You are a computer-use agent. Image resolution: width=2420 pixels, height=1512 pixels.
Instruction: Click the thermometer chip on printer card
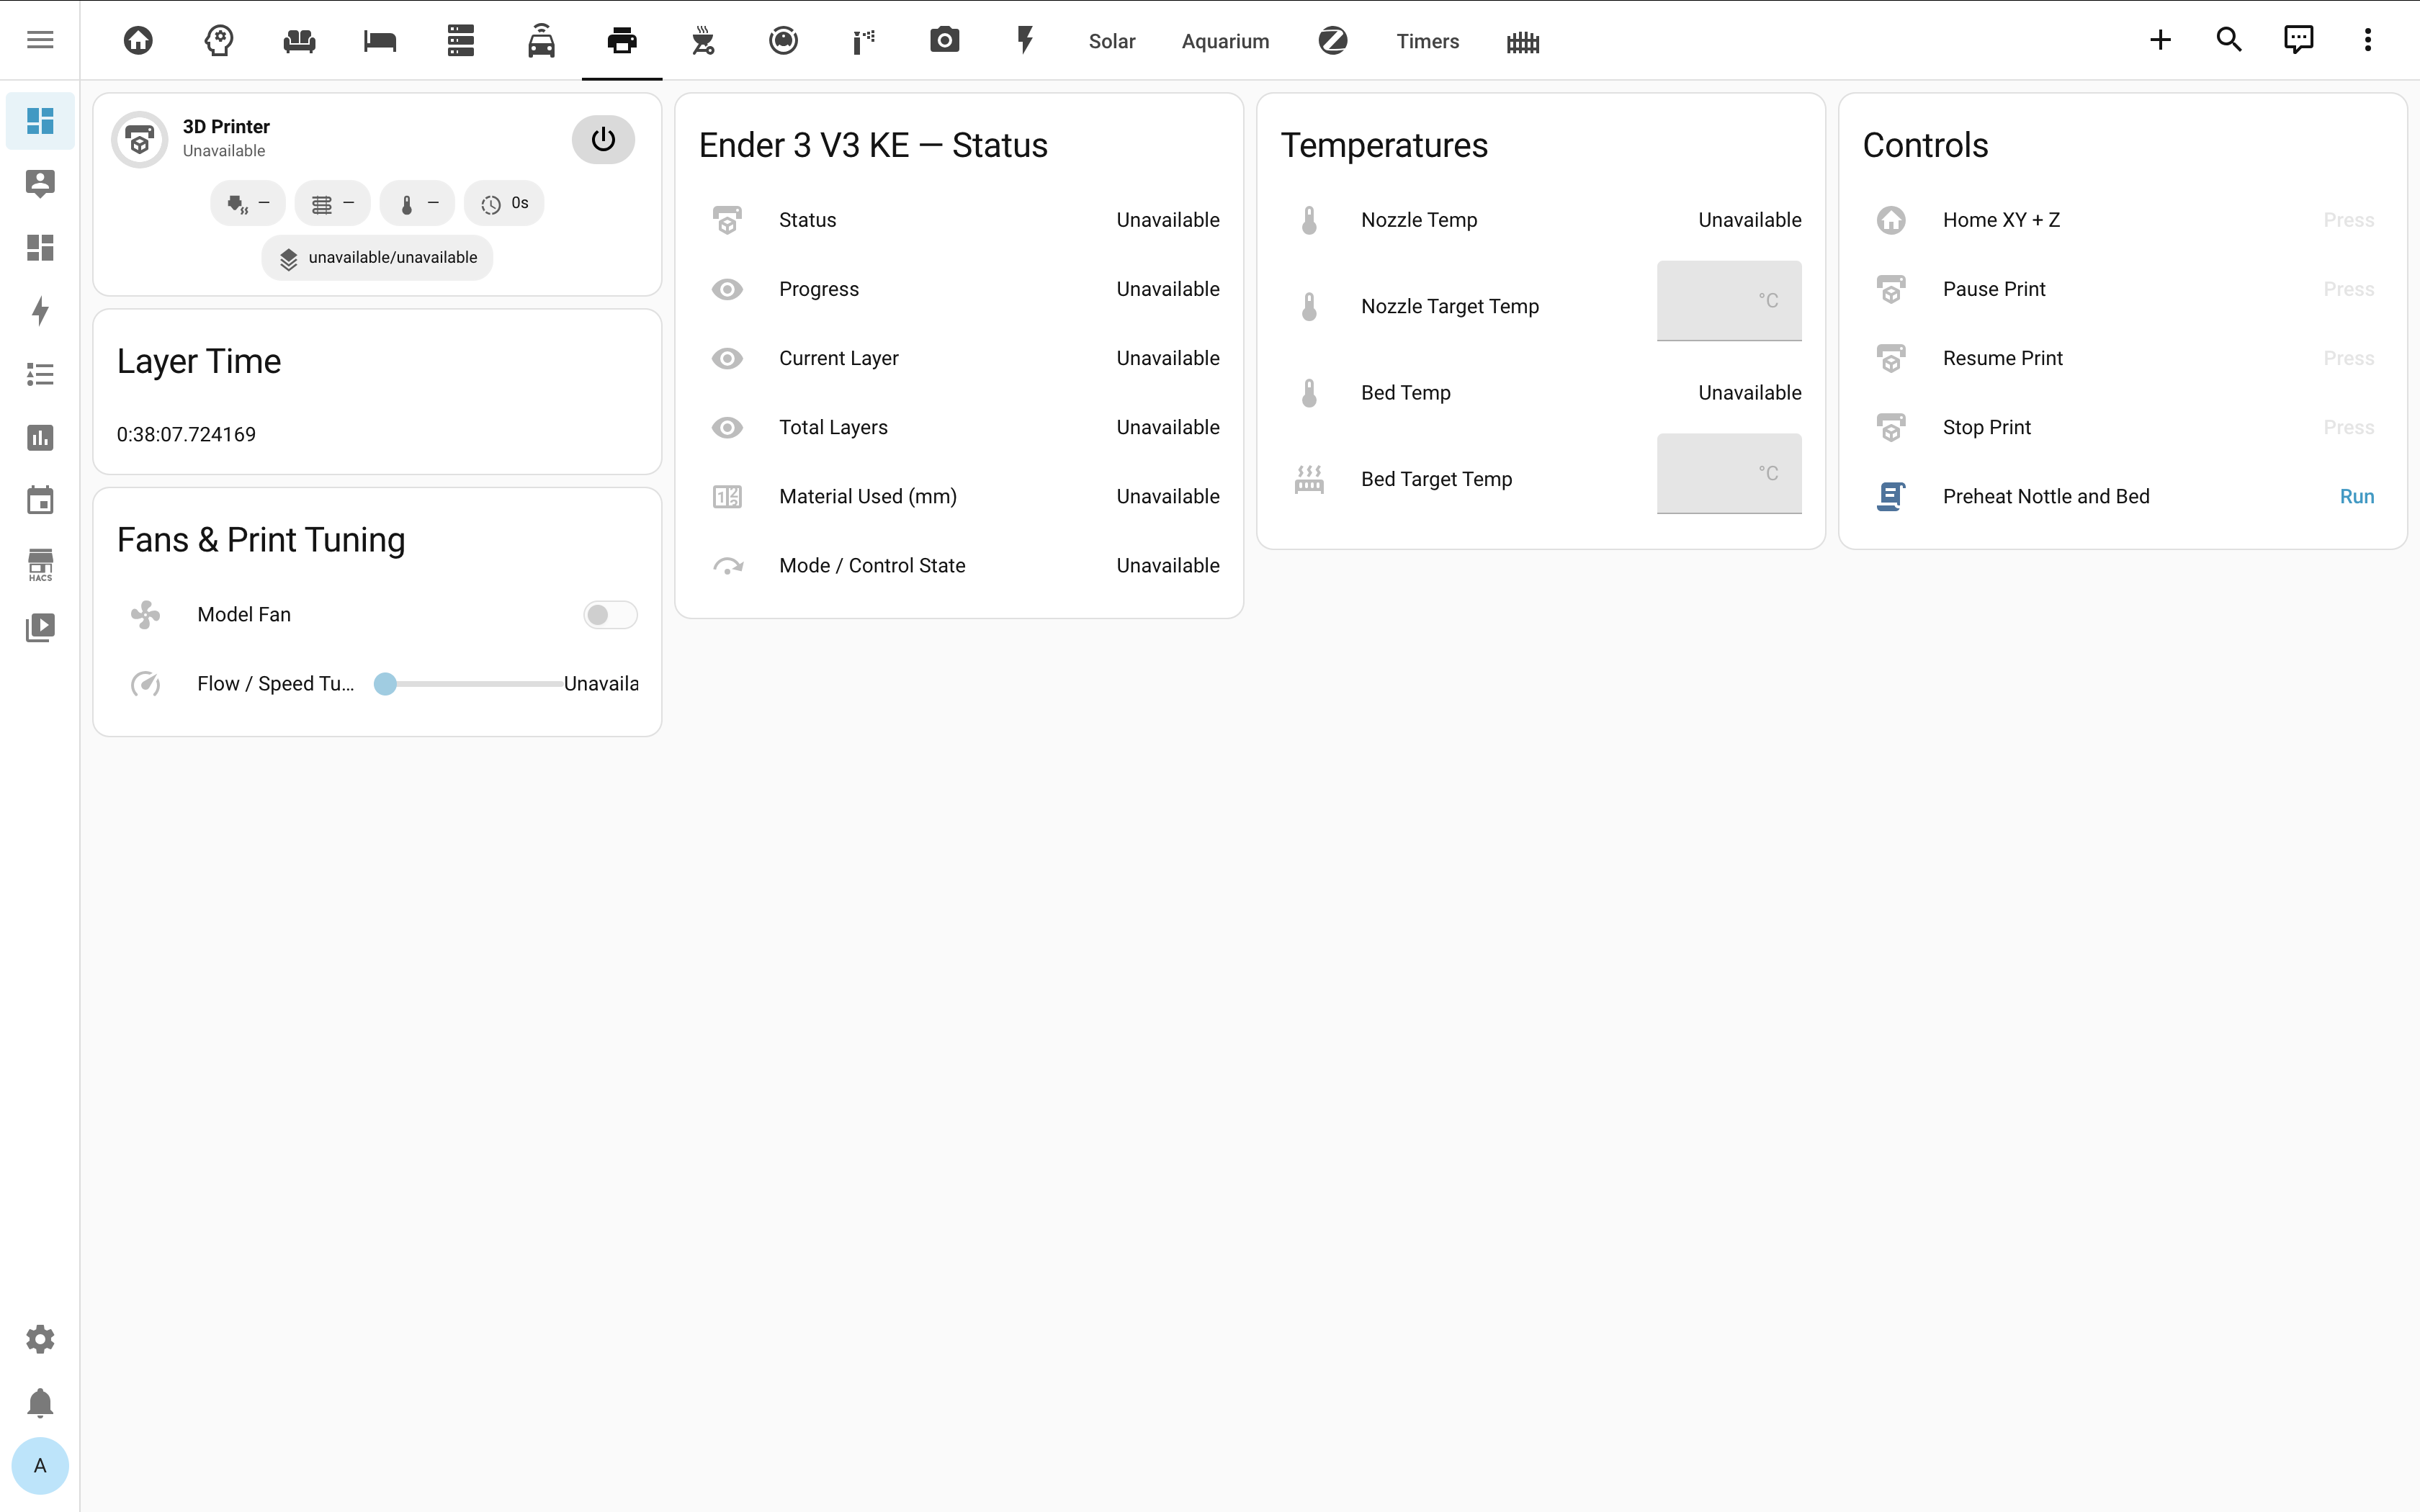[x=417, y=203]
